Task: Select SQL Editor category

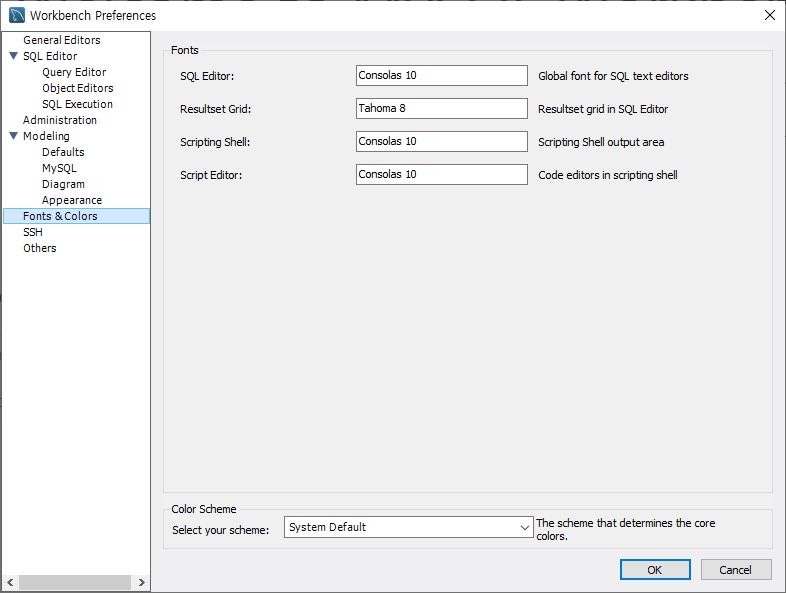Action: [x=50, y=56]
